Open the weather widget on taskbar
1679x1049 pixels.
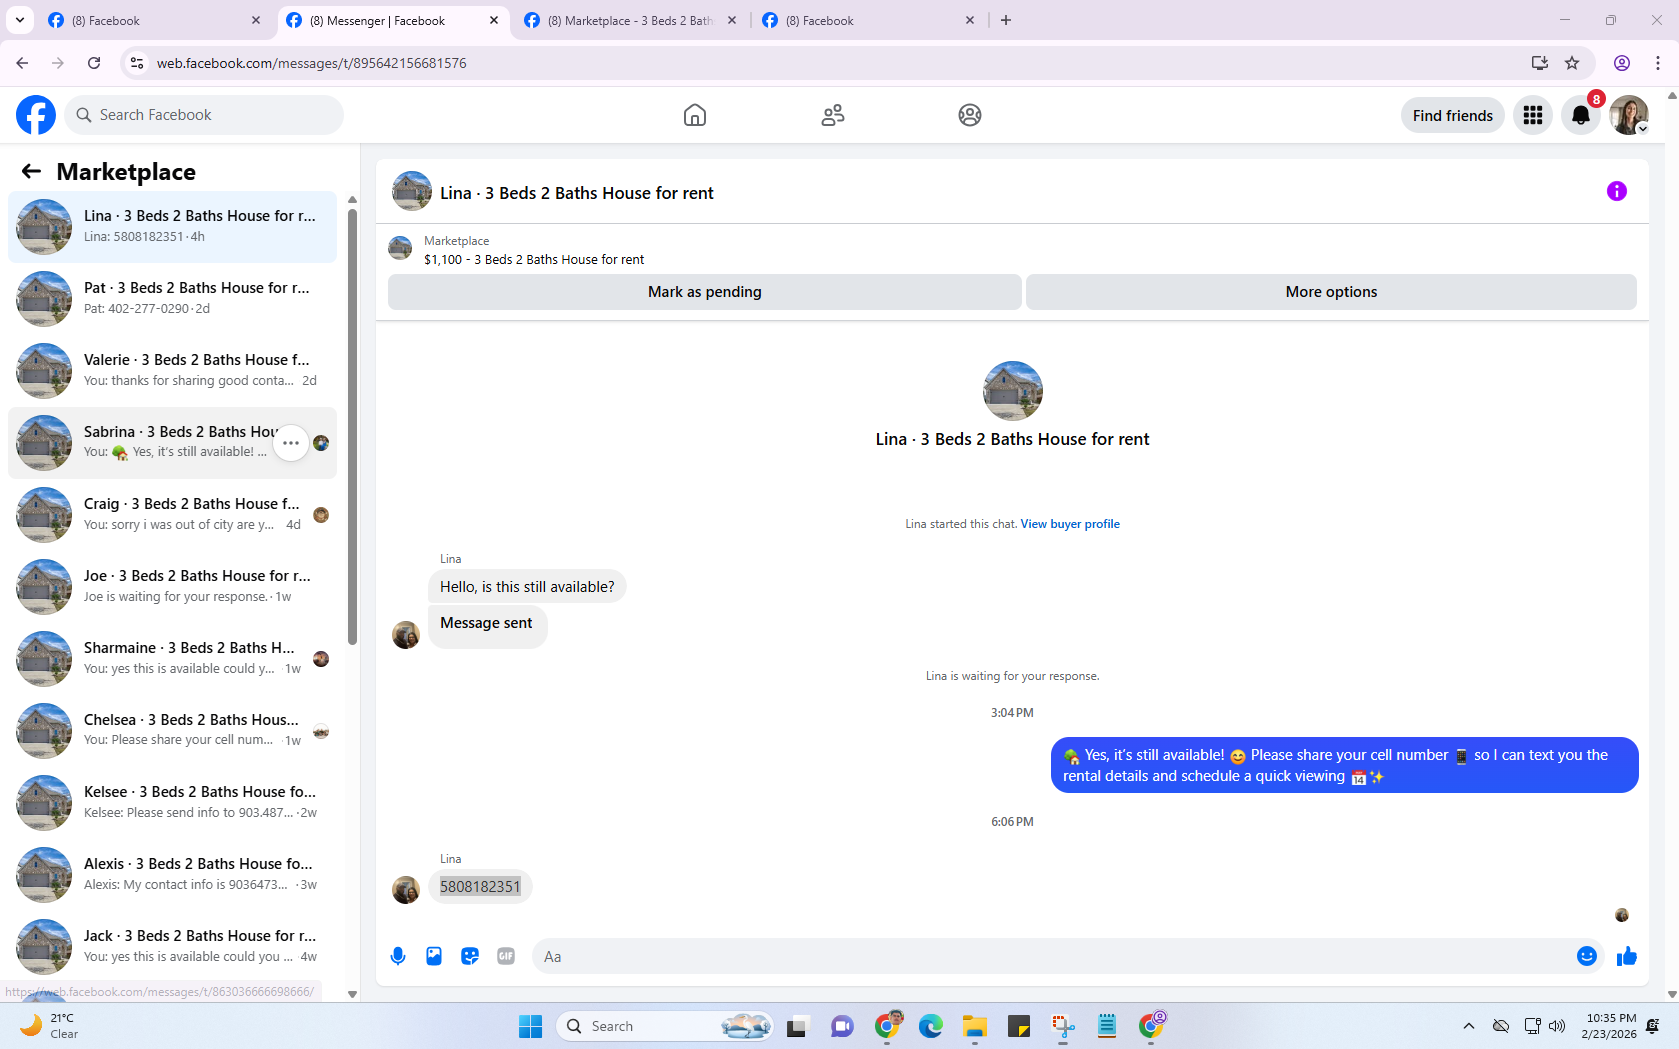50,1026
